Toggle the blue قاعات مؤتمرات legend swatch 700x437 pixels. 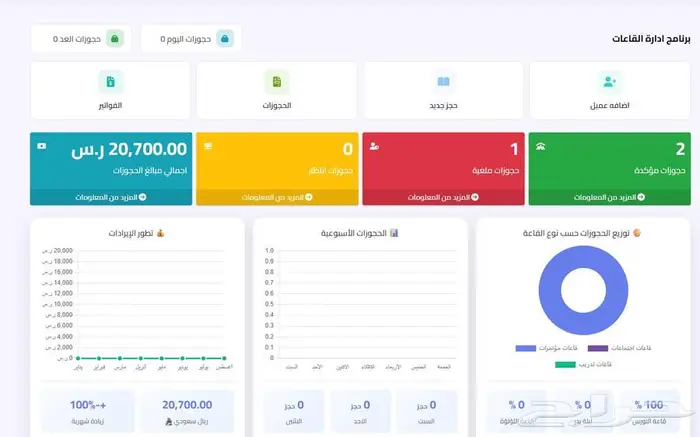point(525,348)
